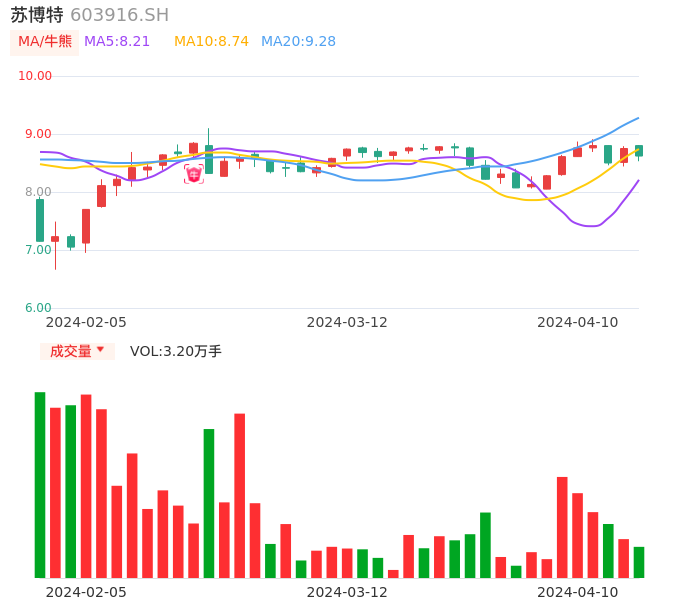Click the MA5:8.21 purple legend label

coord(117,42)
